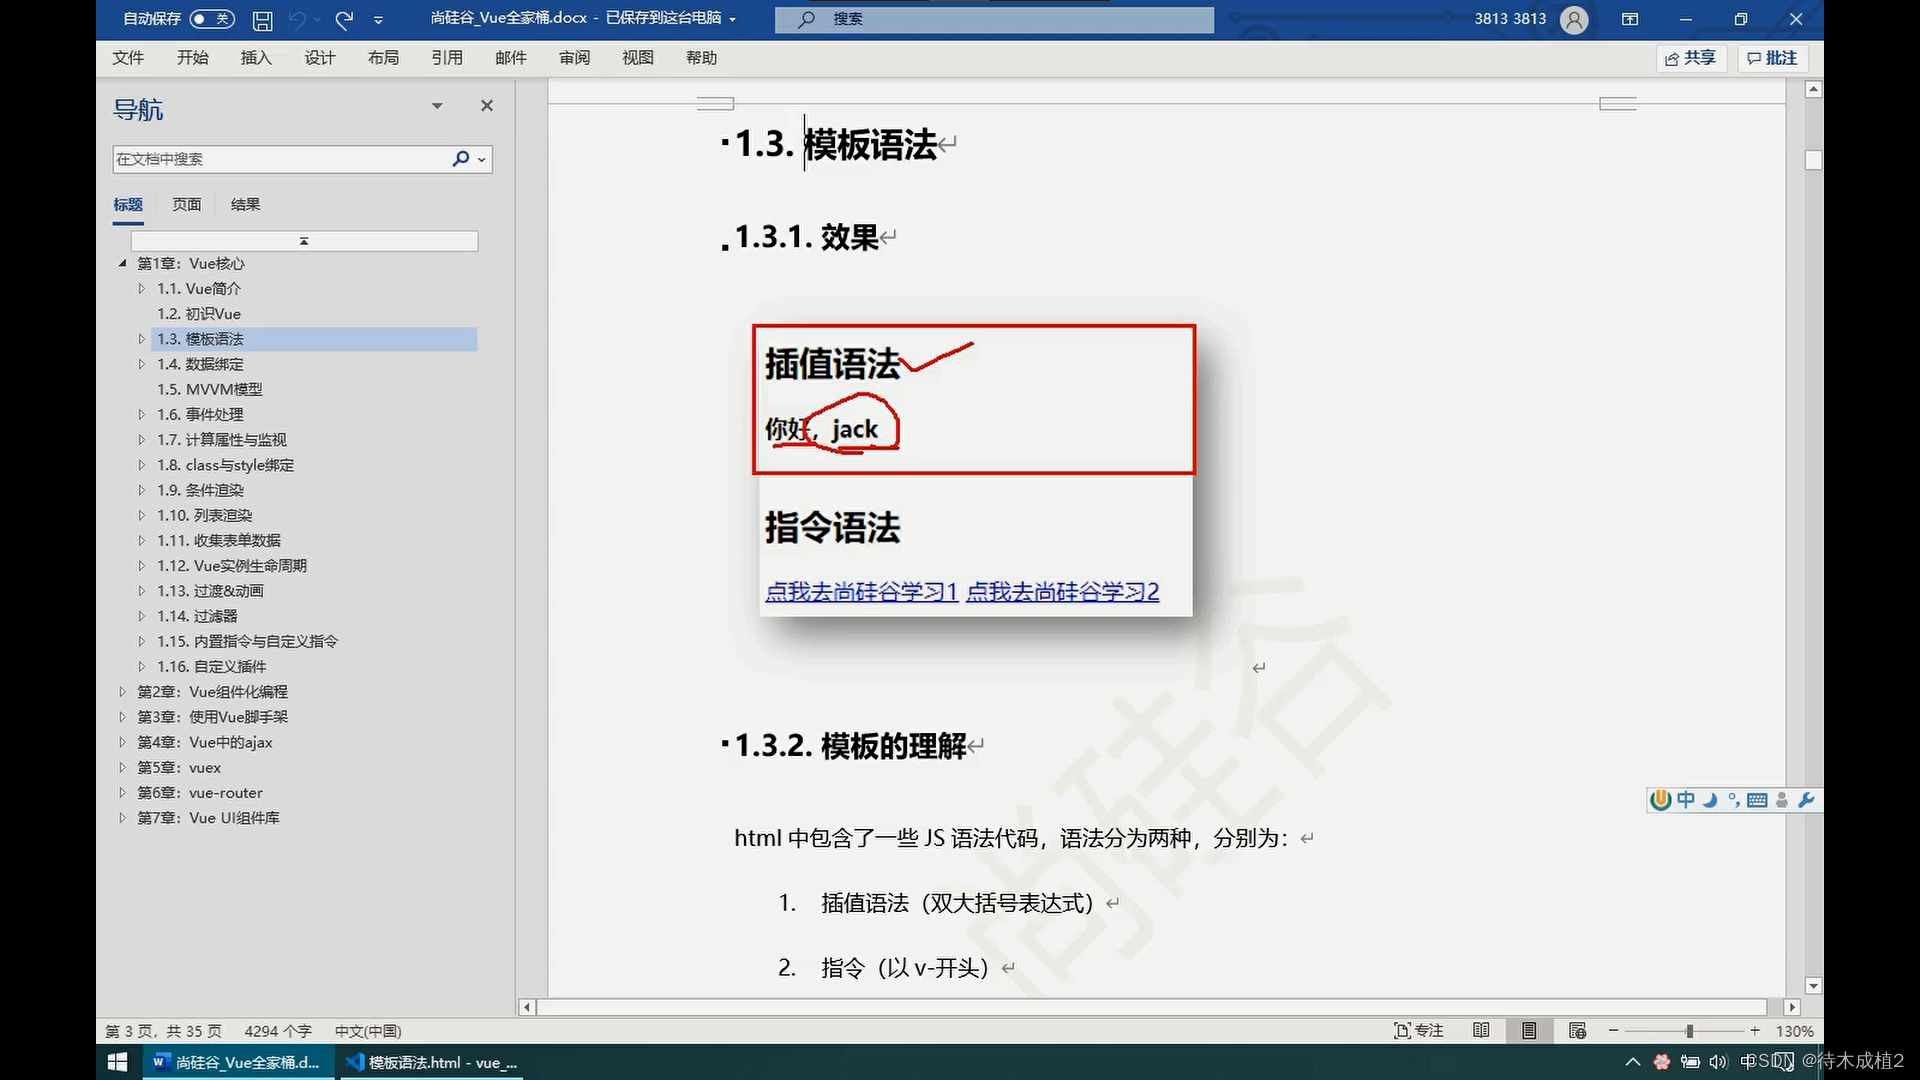Click the IME toolbar soft keyboard icon
Image resolution: width=1920 pixels, height=1080 pixels.
(1757, 800)
